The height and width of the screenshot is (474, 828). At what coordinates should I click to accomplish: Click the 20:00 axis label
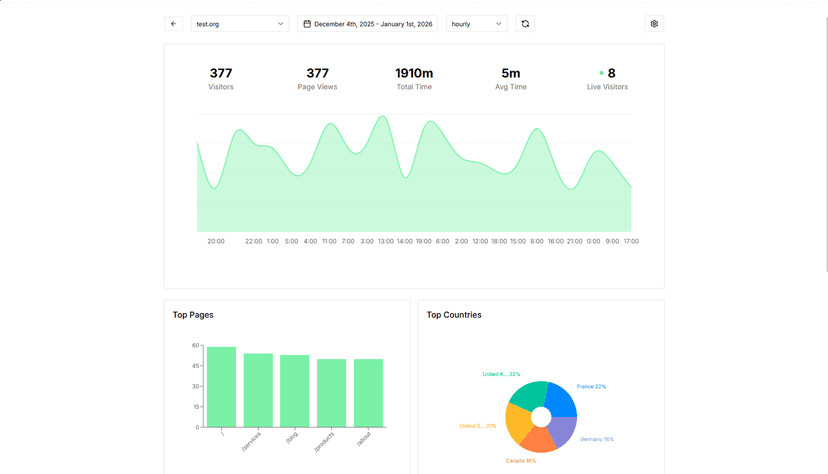coord(215,241)
